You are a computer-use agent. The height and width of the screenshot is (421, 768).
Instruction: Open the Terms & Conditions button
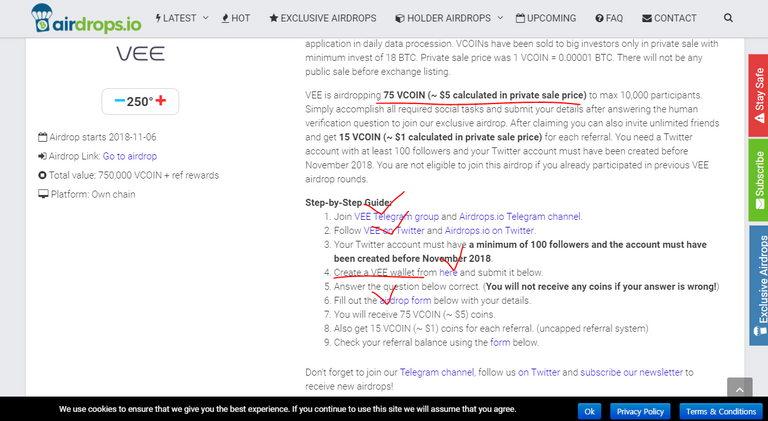point(721,411)
